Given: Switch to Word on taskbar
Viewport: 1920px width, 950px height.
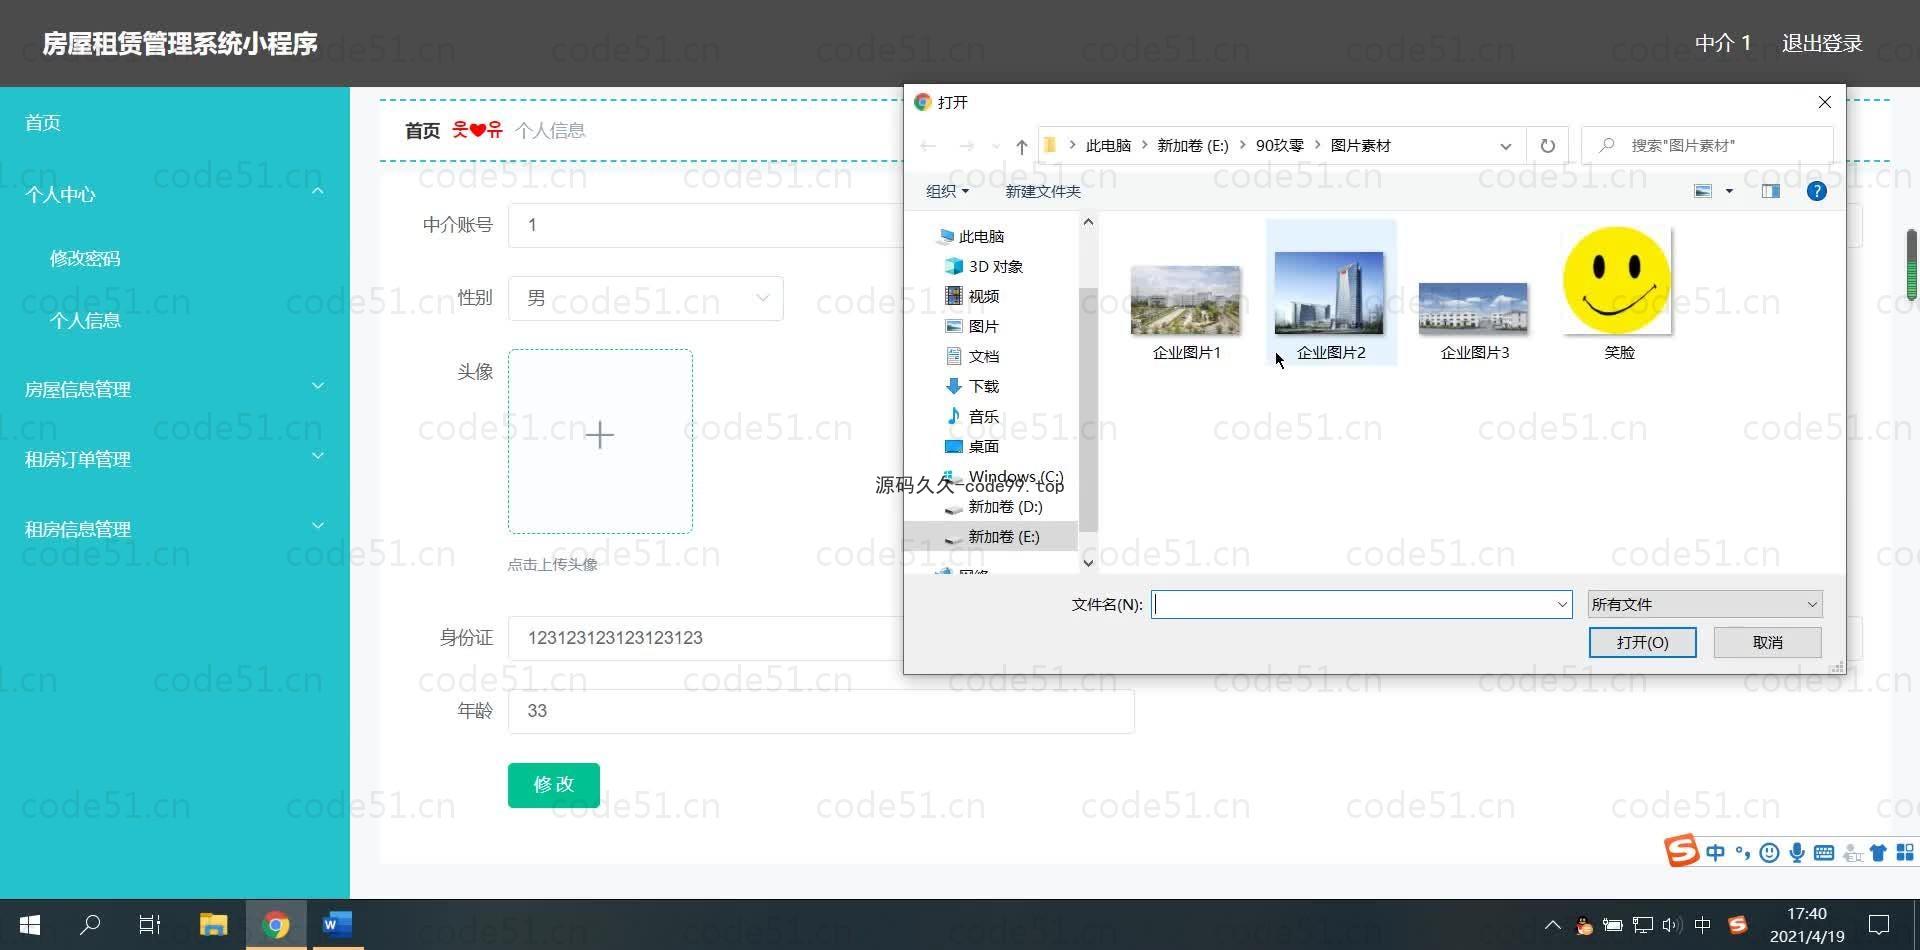Looking at the screenshot, I should (337, 925).
